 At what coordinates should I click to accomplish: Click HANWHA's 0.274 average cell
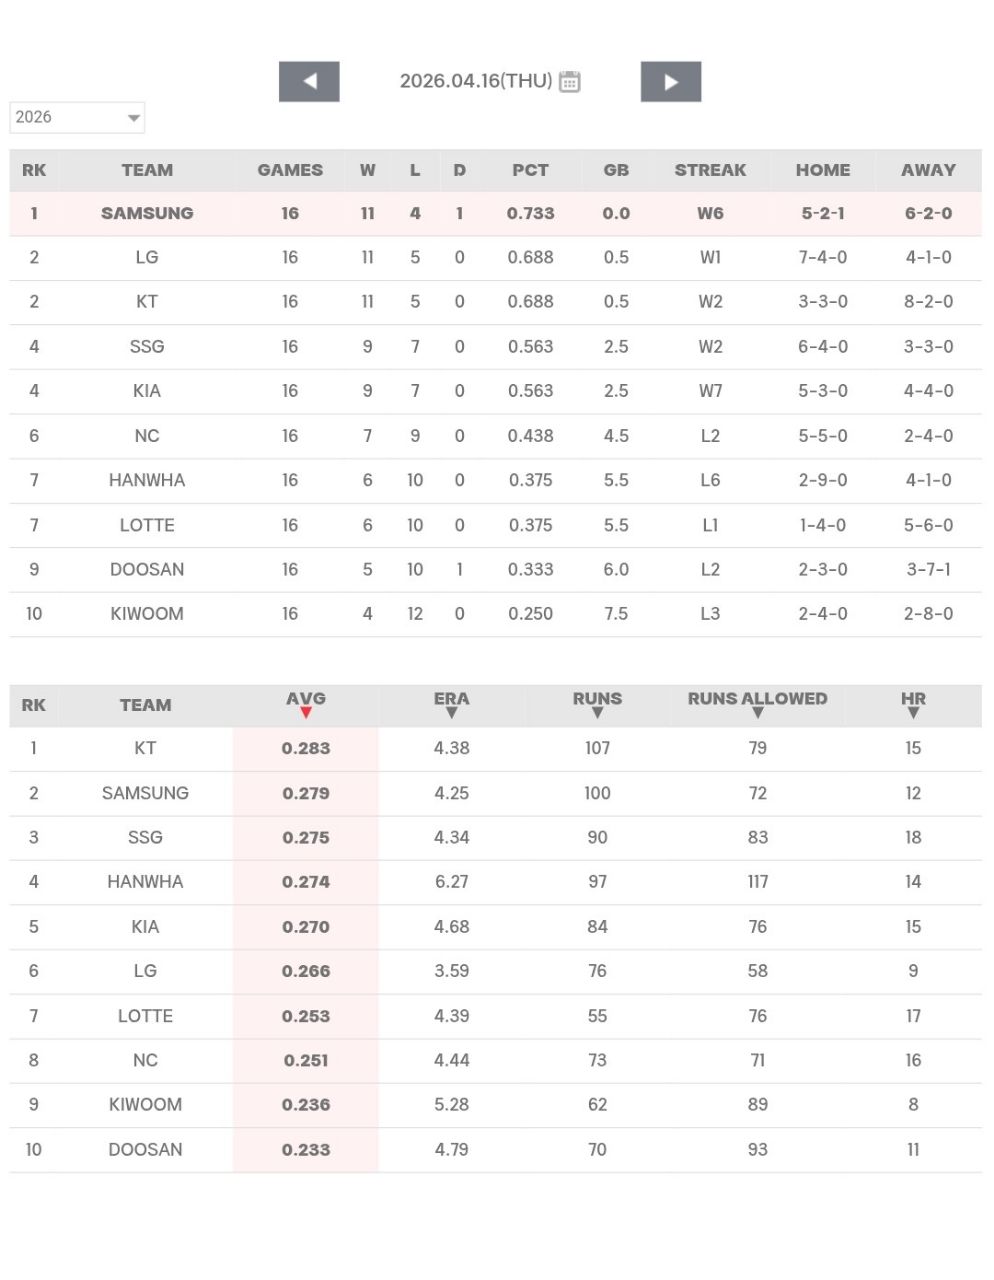306,882
